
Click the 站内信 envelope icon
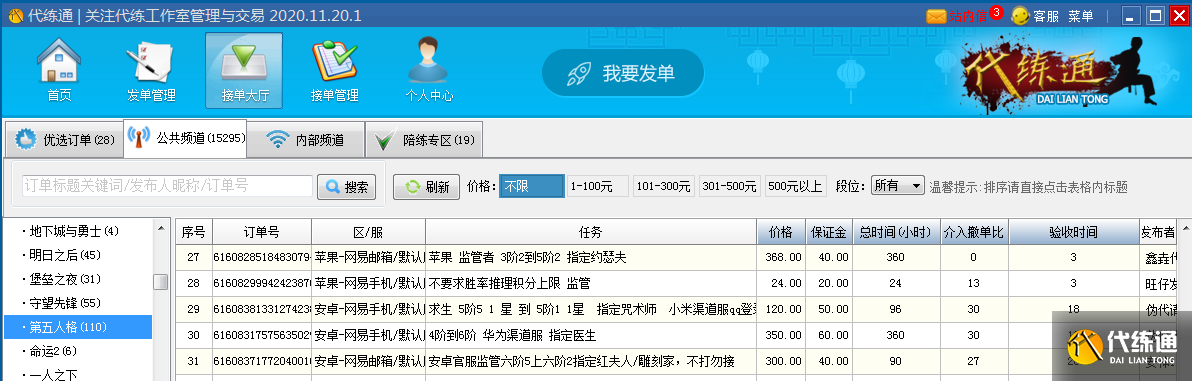tap(936, 16)
